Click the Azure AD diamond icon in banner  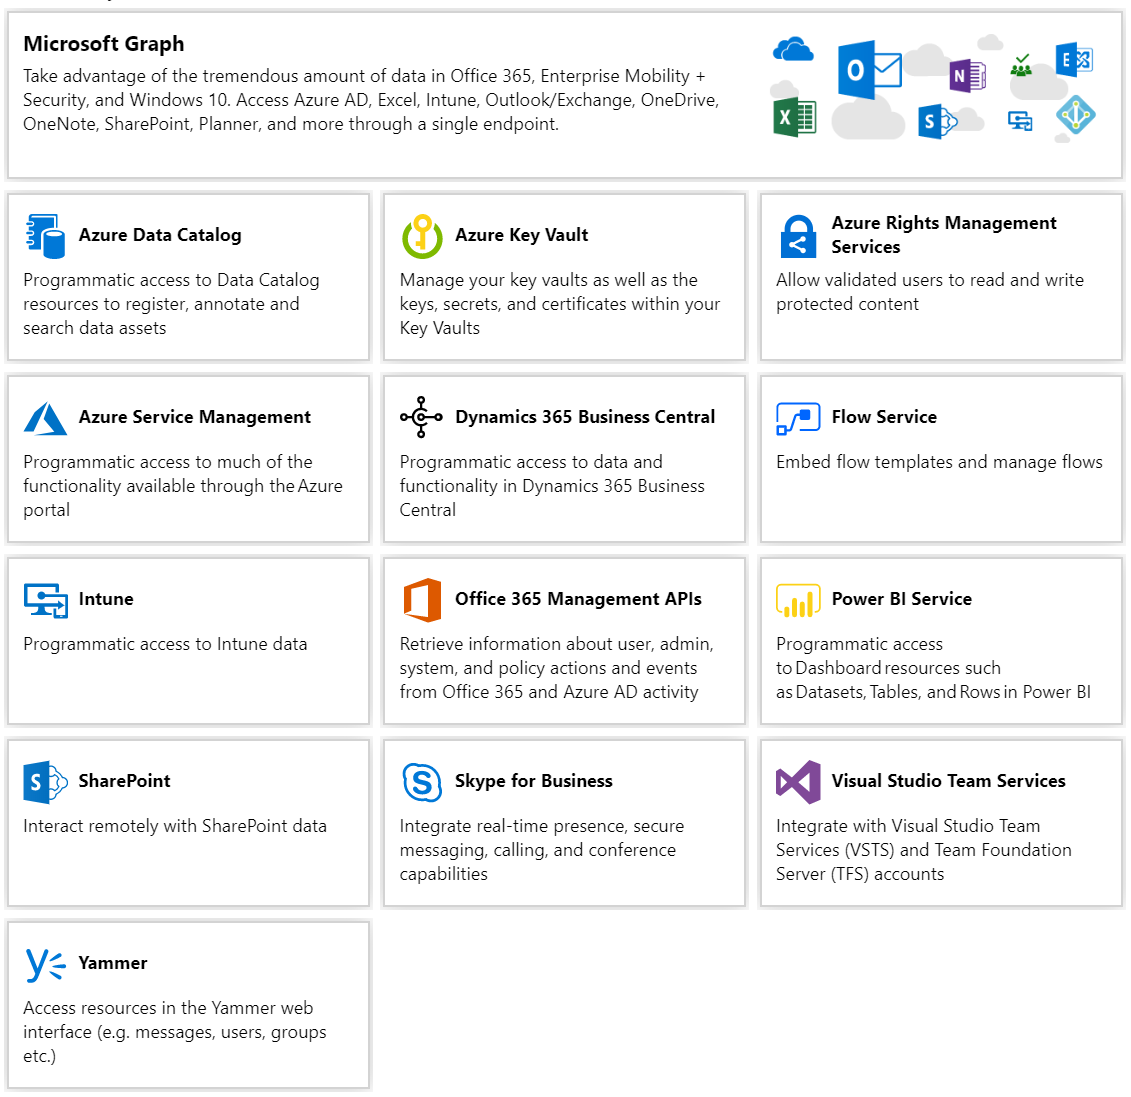tap(1075, 115)
